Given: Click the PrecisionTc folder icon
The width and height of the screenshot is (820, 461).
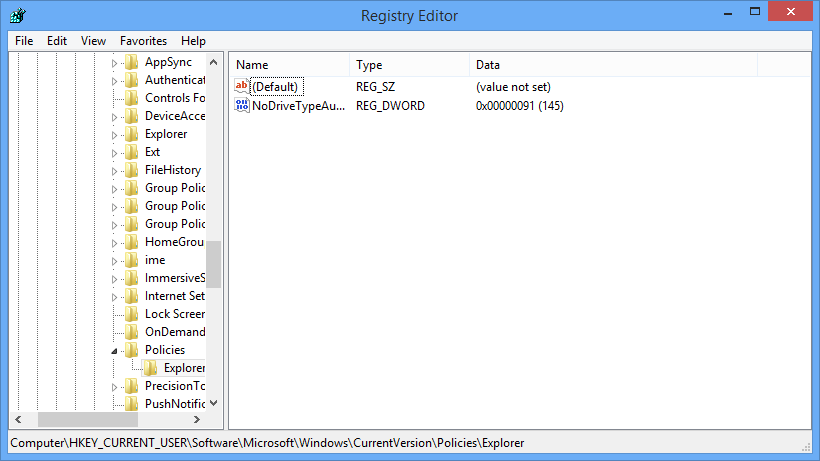Looking at the screenshot, I should tap(132, 386).
